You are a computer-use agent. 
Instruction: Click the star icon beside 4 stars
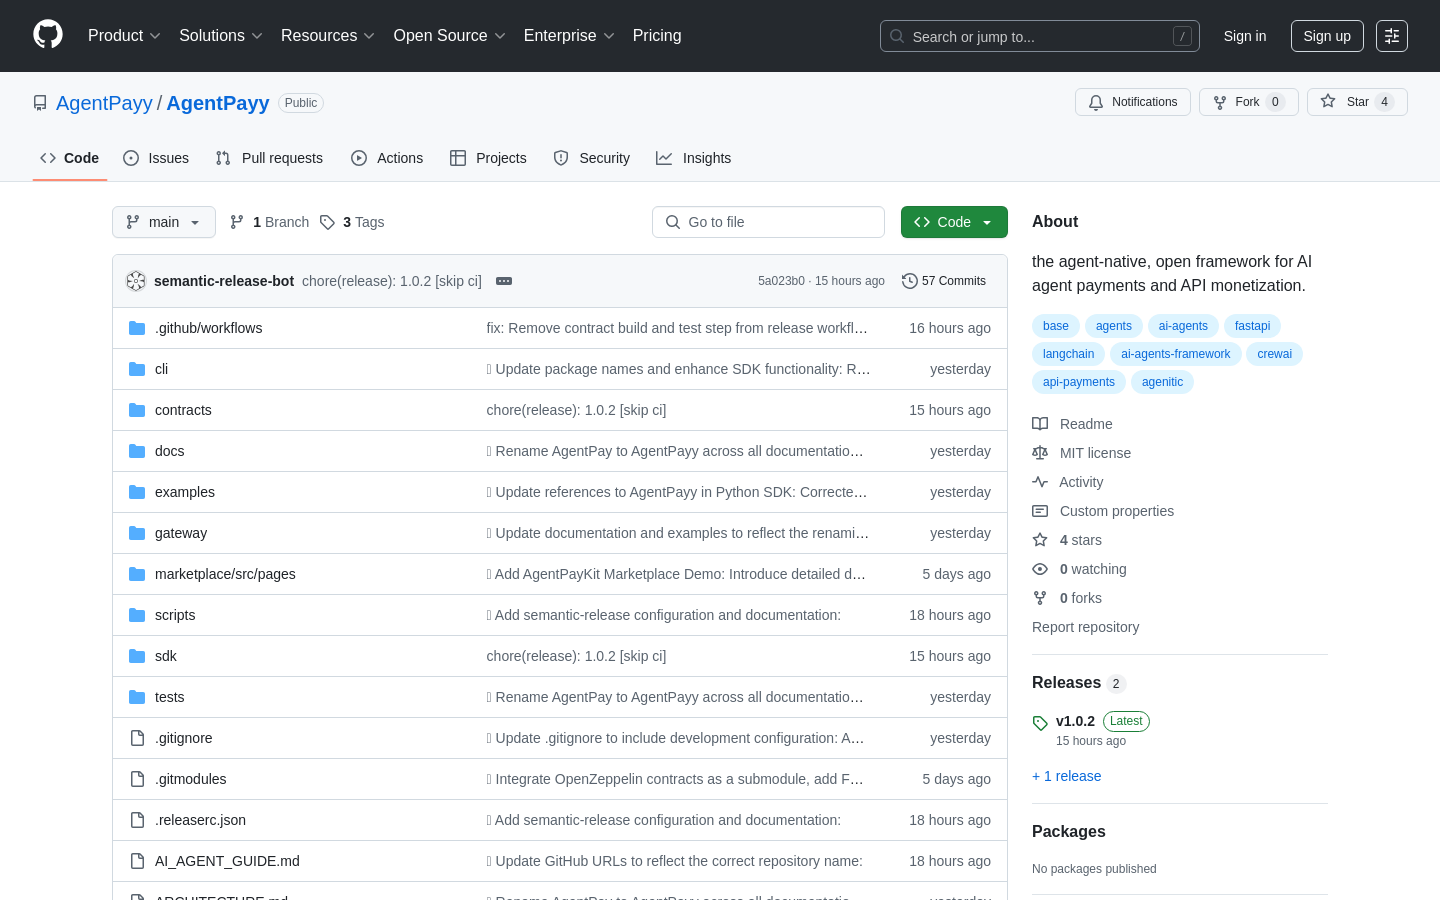[x=1040, y=540]
